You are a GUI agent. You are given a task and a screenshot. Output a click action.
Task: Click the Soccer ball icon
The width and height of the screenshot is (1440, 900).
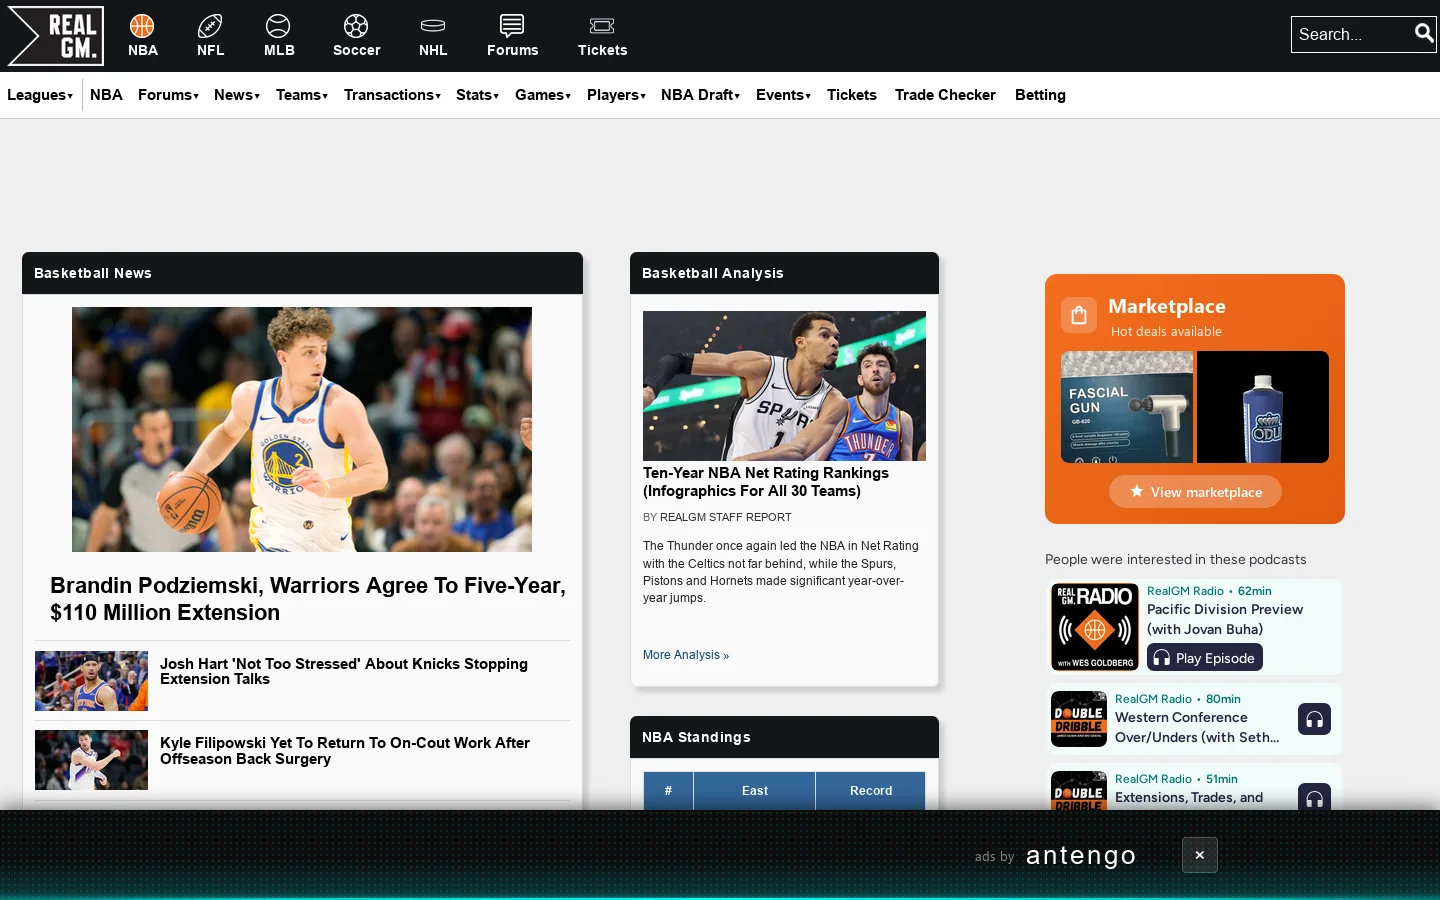356,26
